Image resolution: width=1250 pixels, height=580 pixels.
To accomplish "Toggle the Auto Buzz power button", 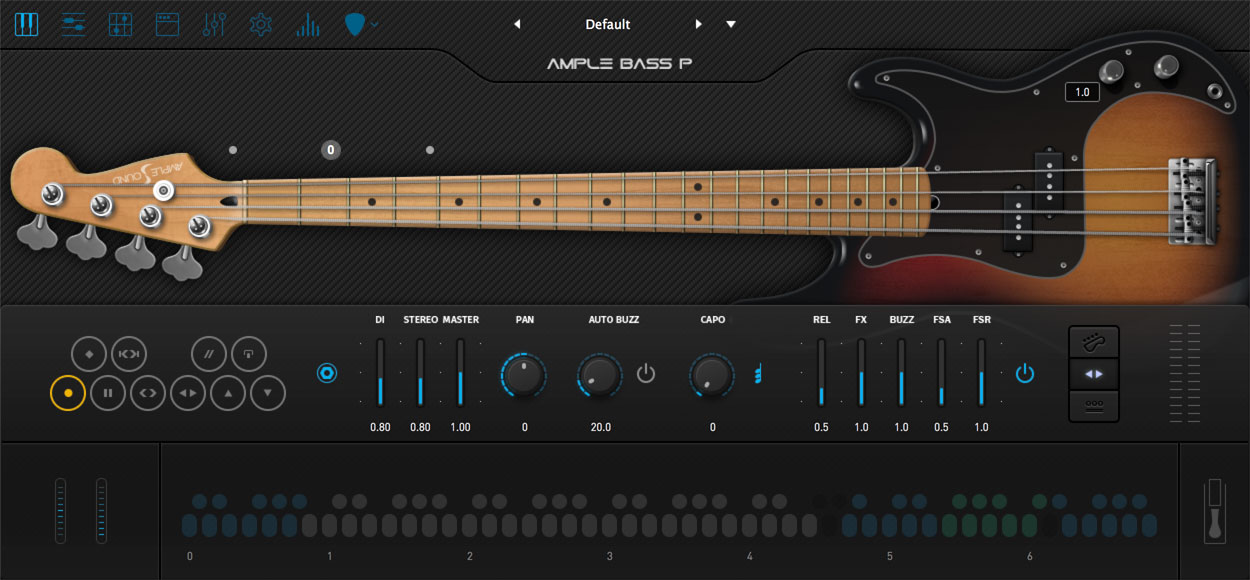I will (x=646, y=374).
